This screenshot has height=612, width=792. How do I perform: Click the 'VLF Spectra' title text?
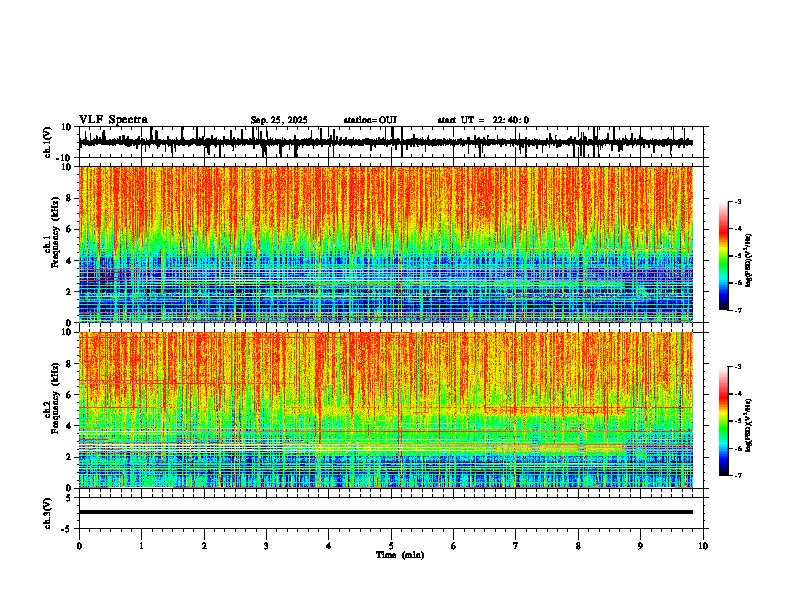(113, 120)
